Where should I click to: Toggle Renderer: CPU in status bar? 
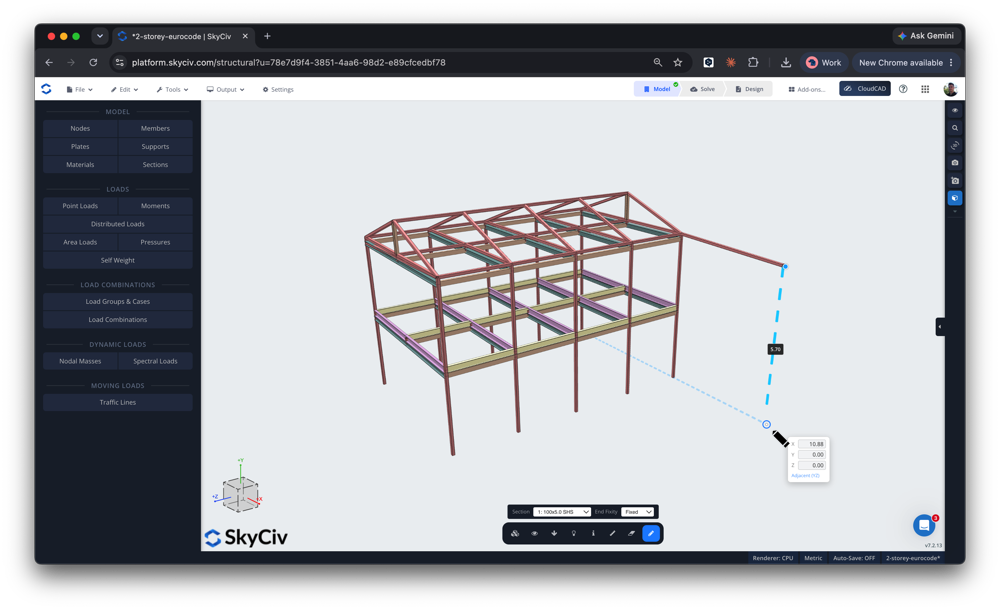point(772,558)
